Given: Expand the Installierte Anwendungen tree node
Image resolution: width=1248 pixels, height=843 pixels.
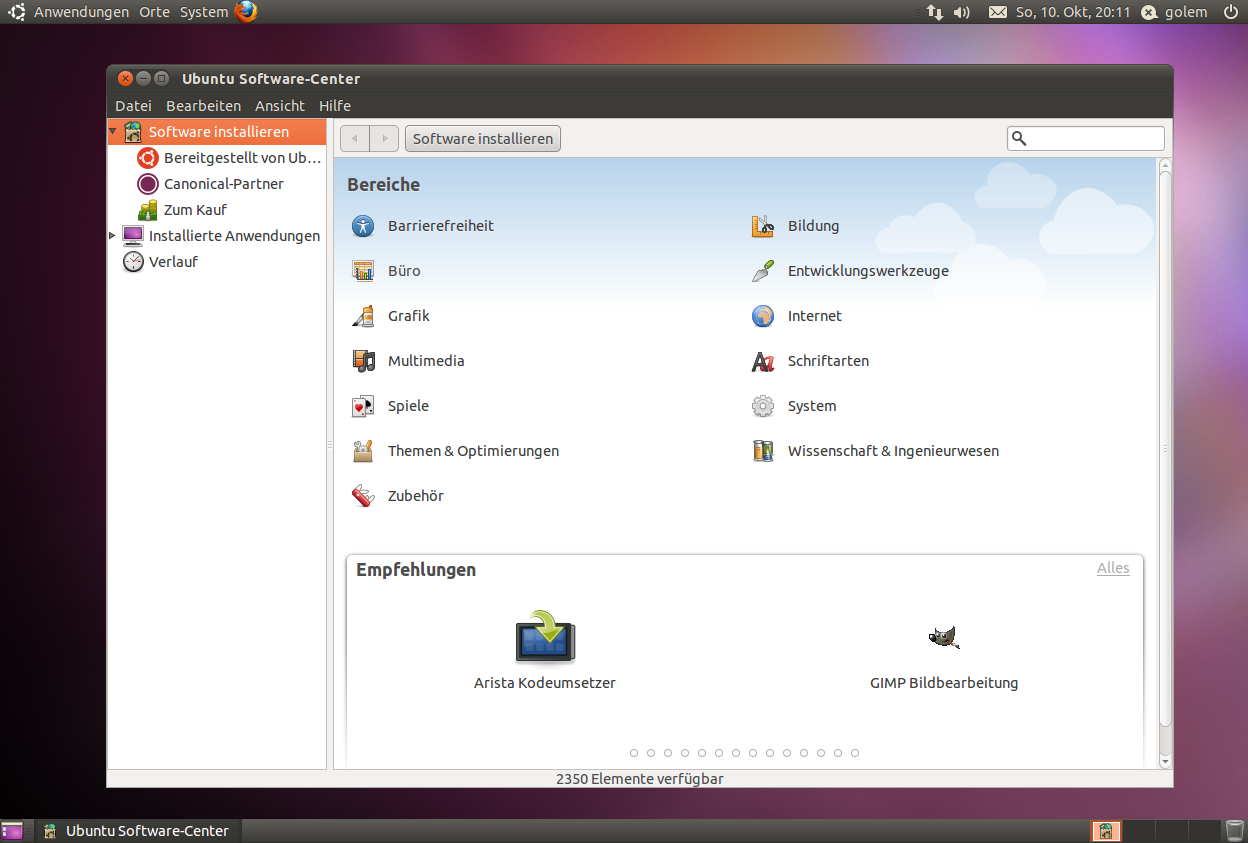Looking at the screenshot, I should (x=112, y=236).
